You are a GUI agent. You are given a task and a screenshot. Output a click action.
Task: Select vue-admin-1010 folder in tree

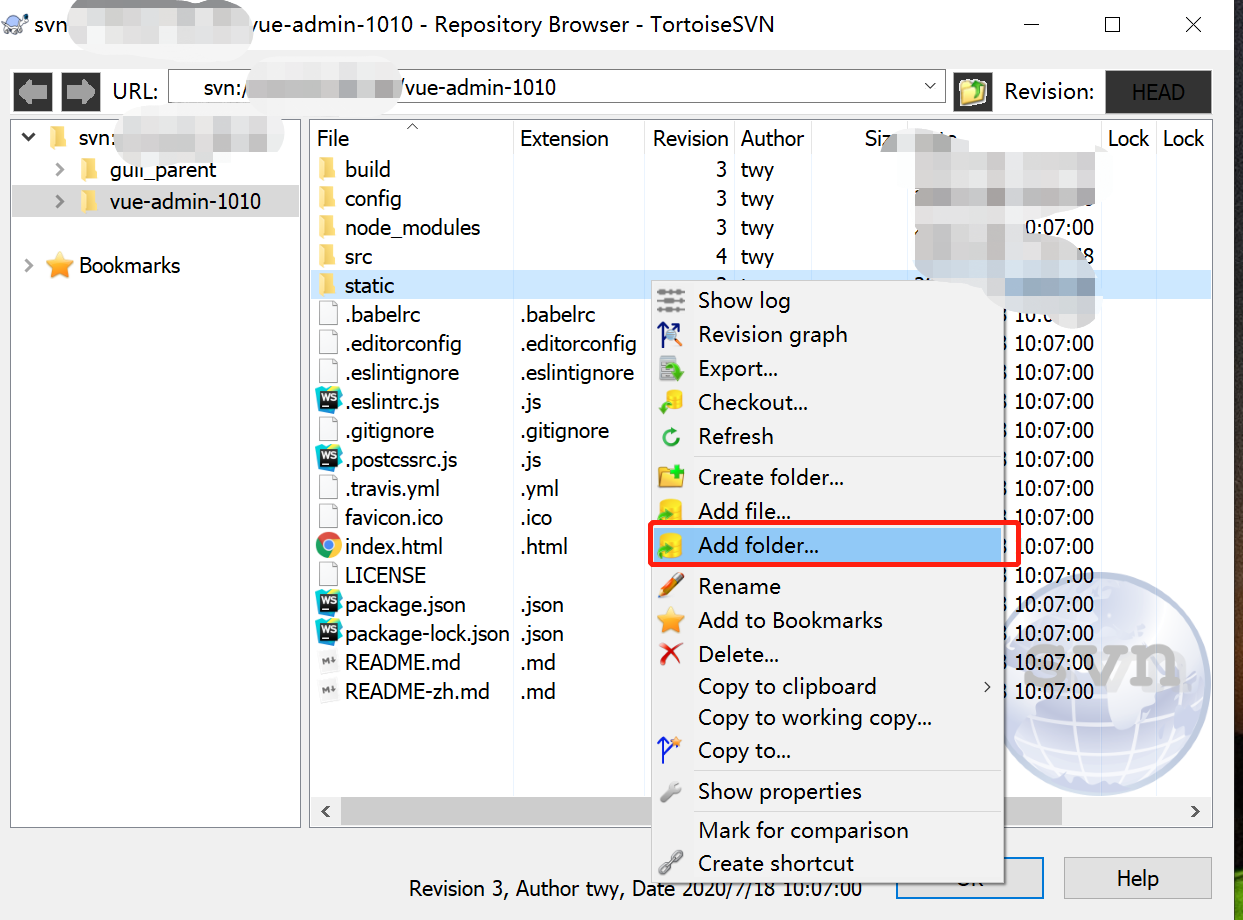[184, 201]
